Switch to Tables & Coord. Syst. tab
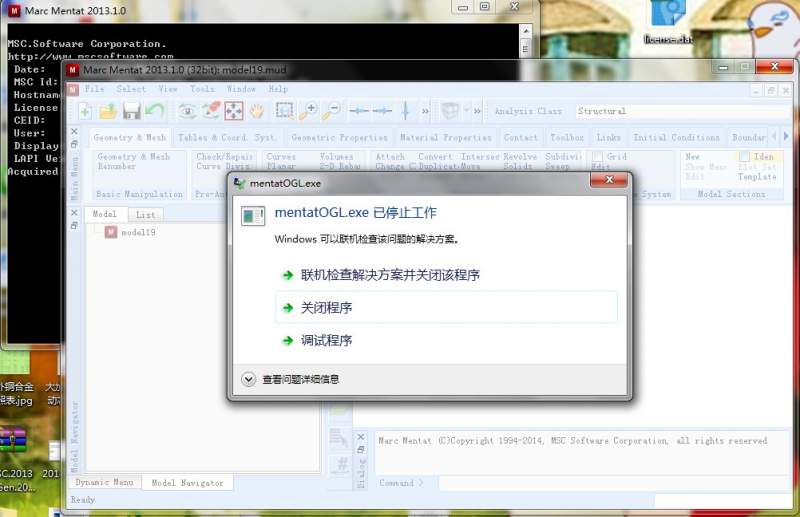 (227, 137)
